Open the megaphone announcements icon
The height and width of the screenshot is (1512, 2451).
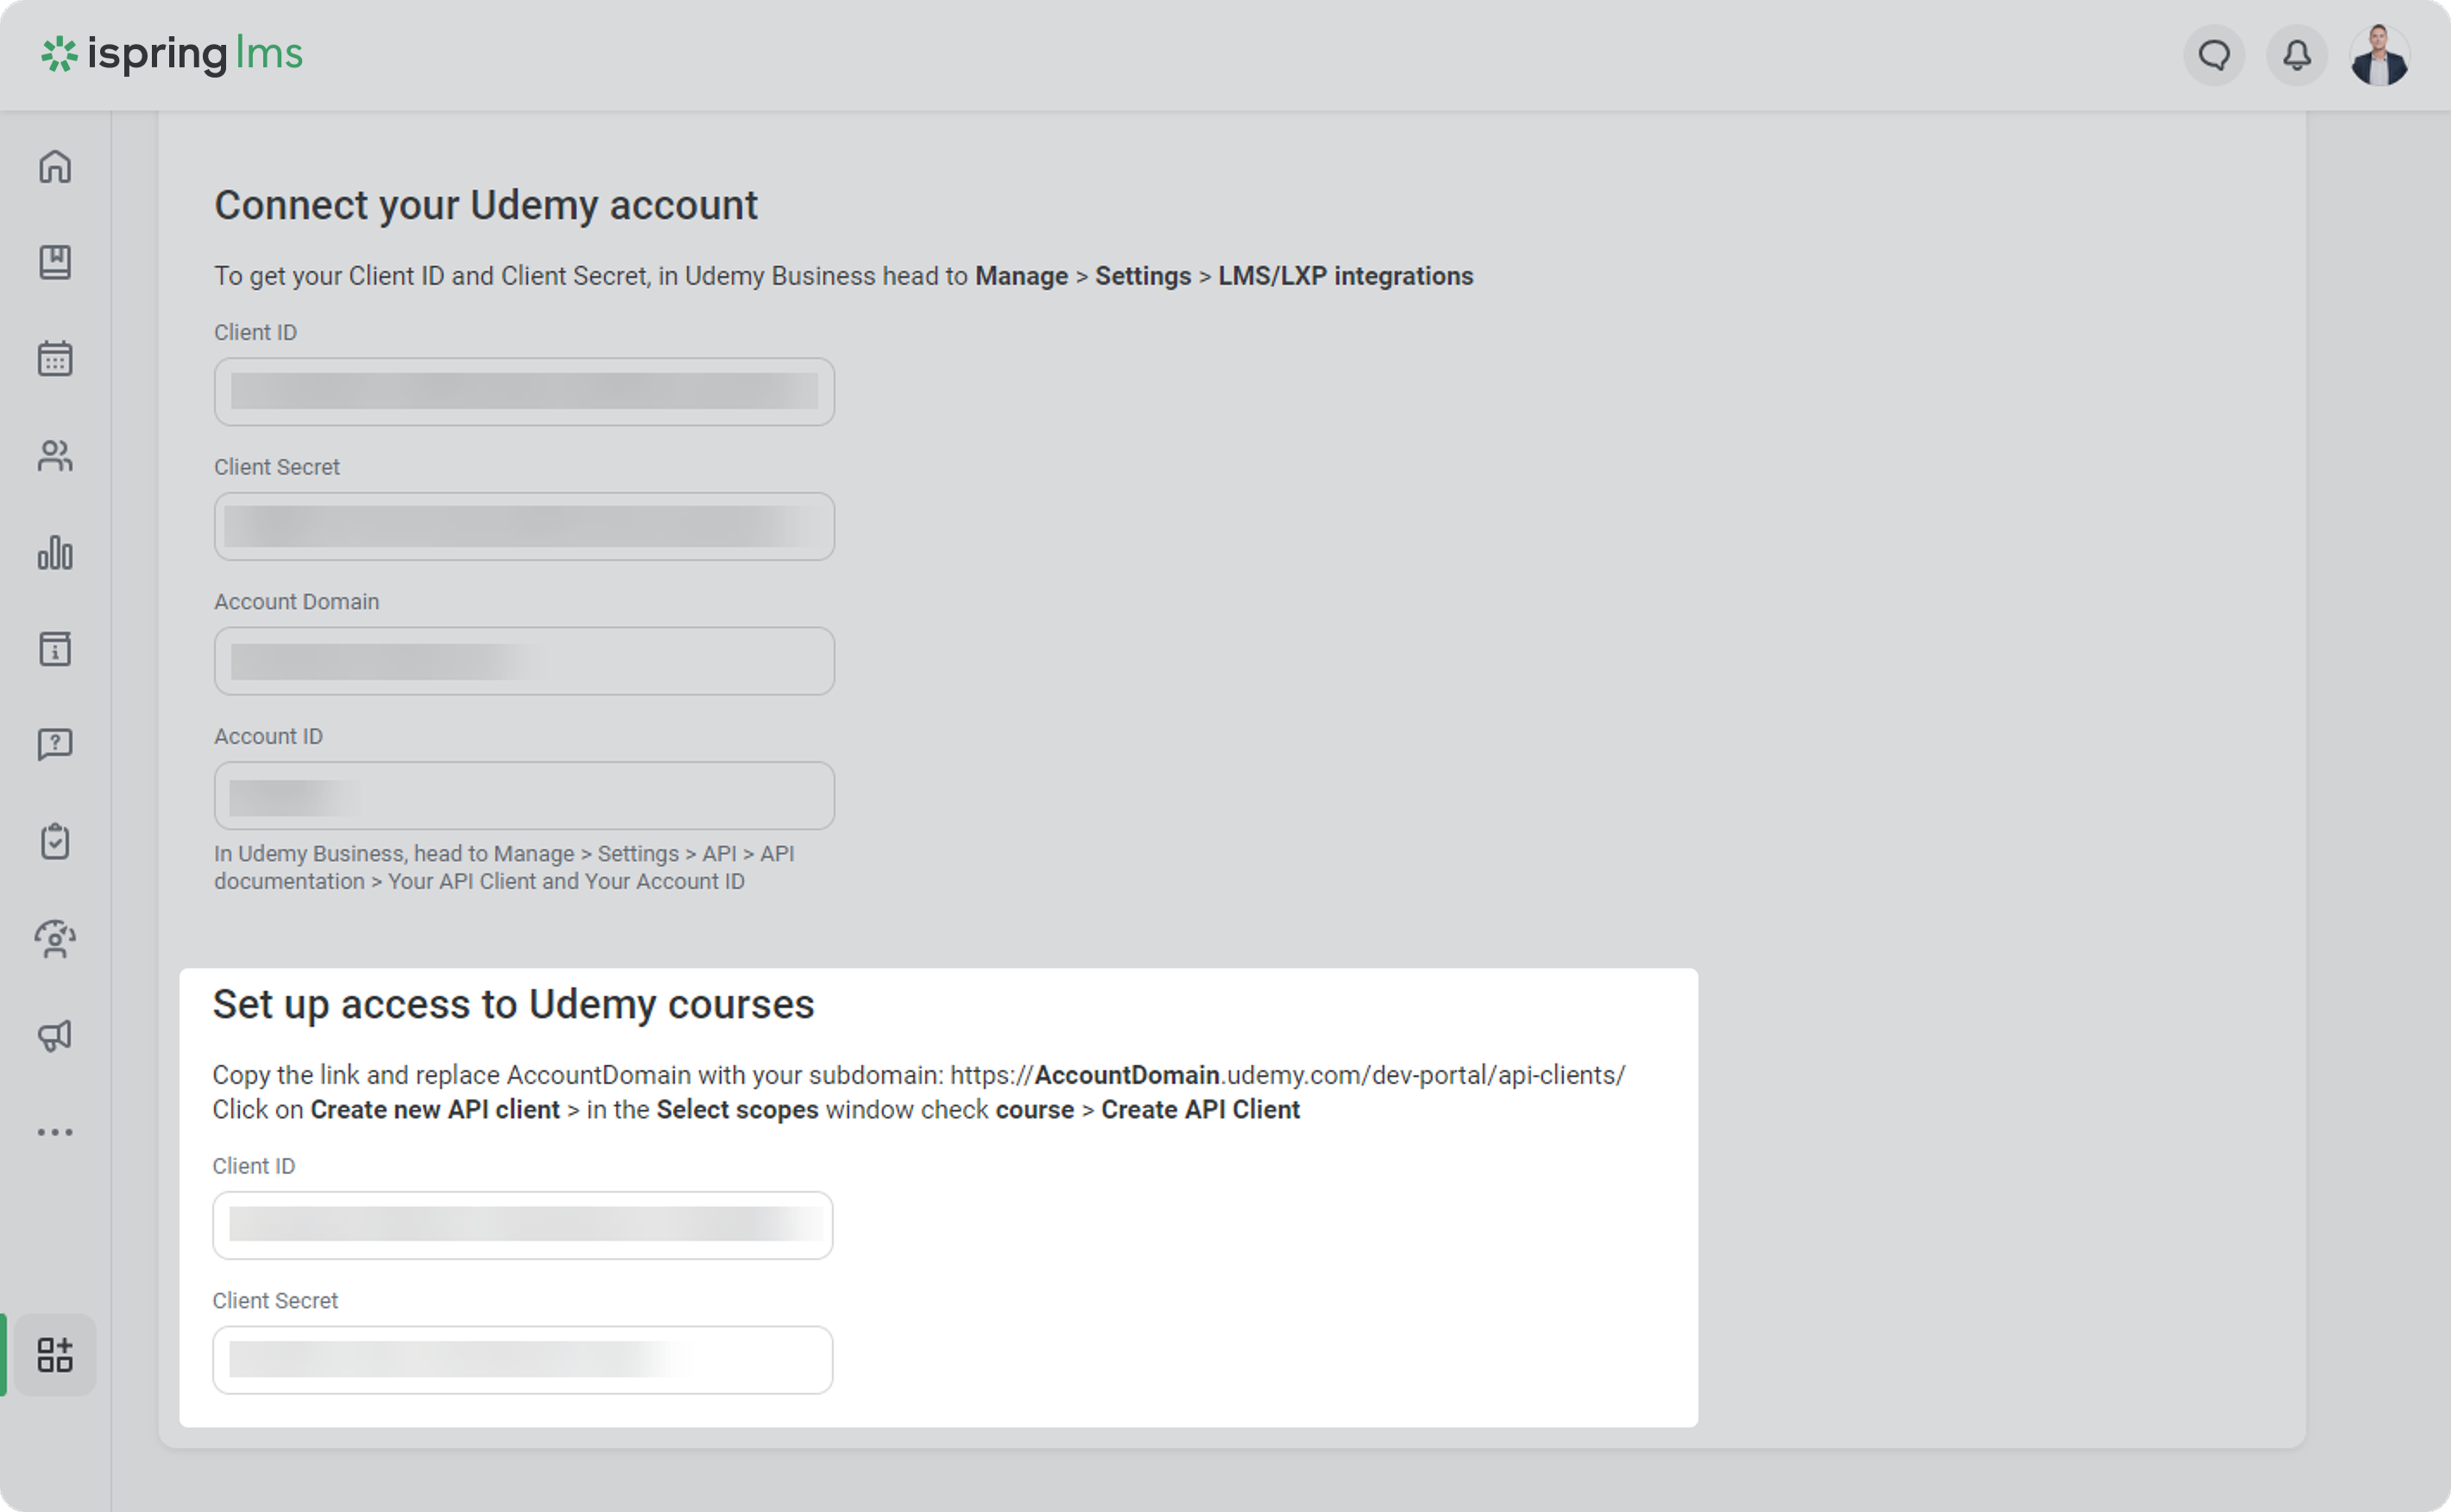(55, 1035)
